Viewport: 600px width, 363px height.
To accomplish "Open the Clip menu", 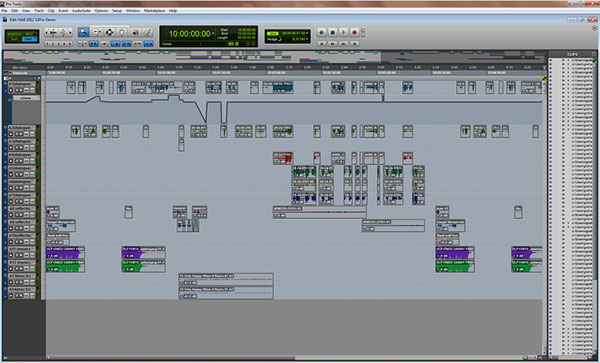I will 51,11.
